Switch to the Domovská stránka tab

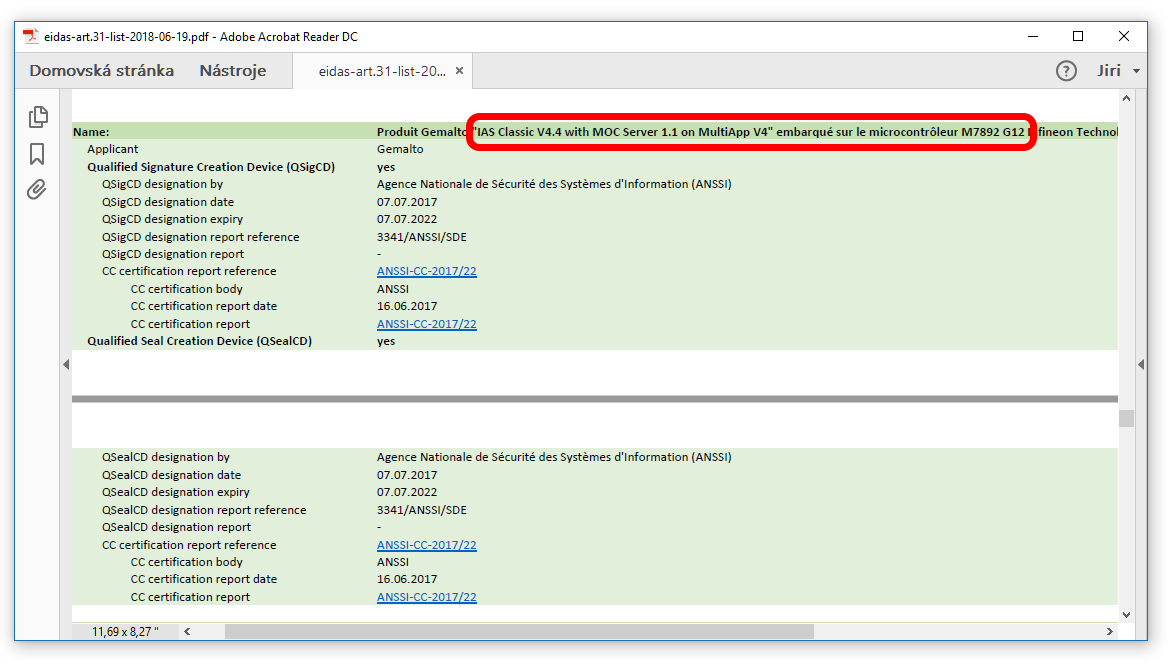tap(102, 71)
